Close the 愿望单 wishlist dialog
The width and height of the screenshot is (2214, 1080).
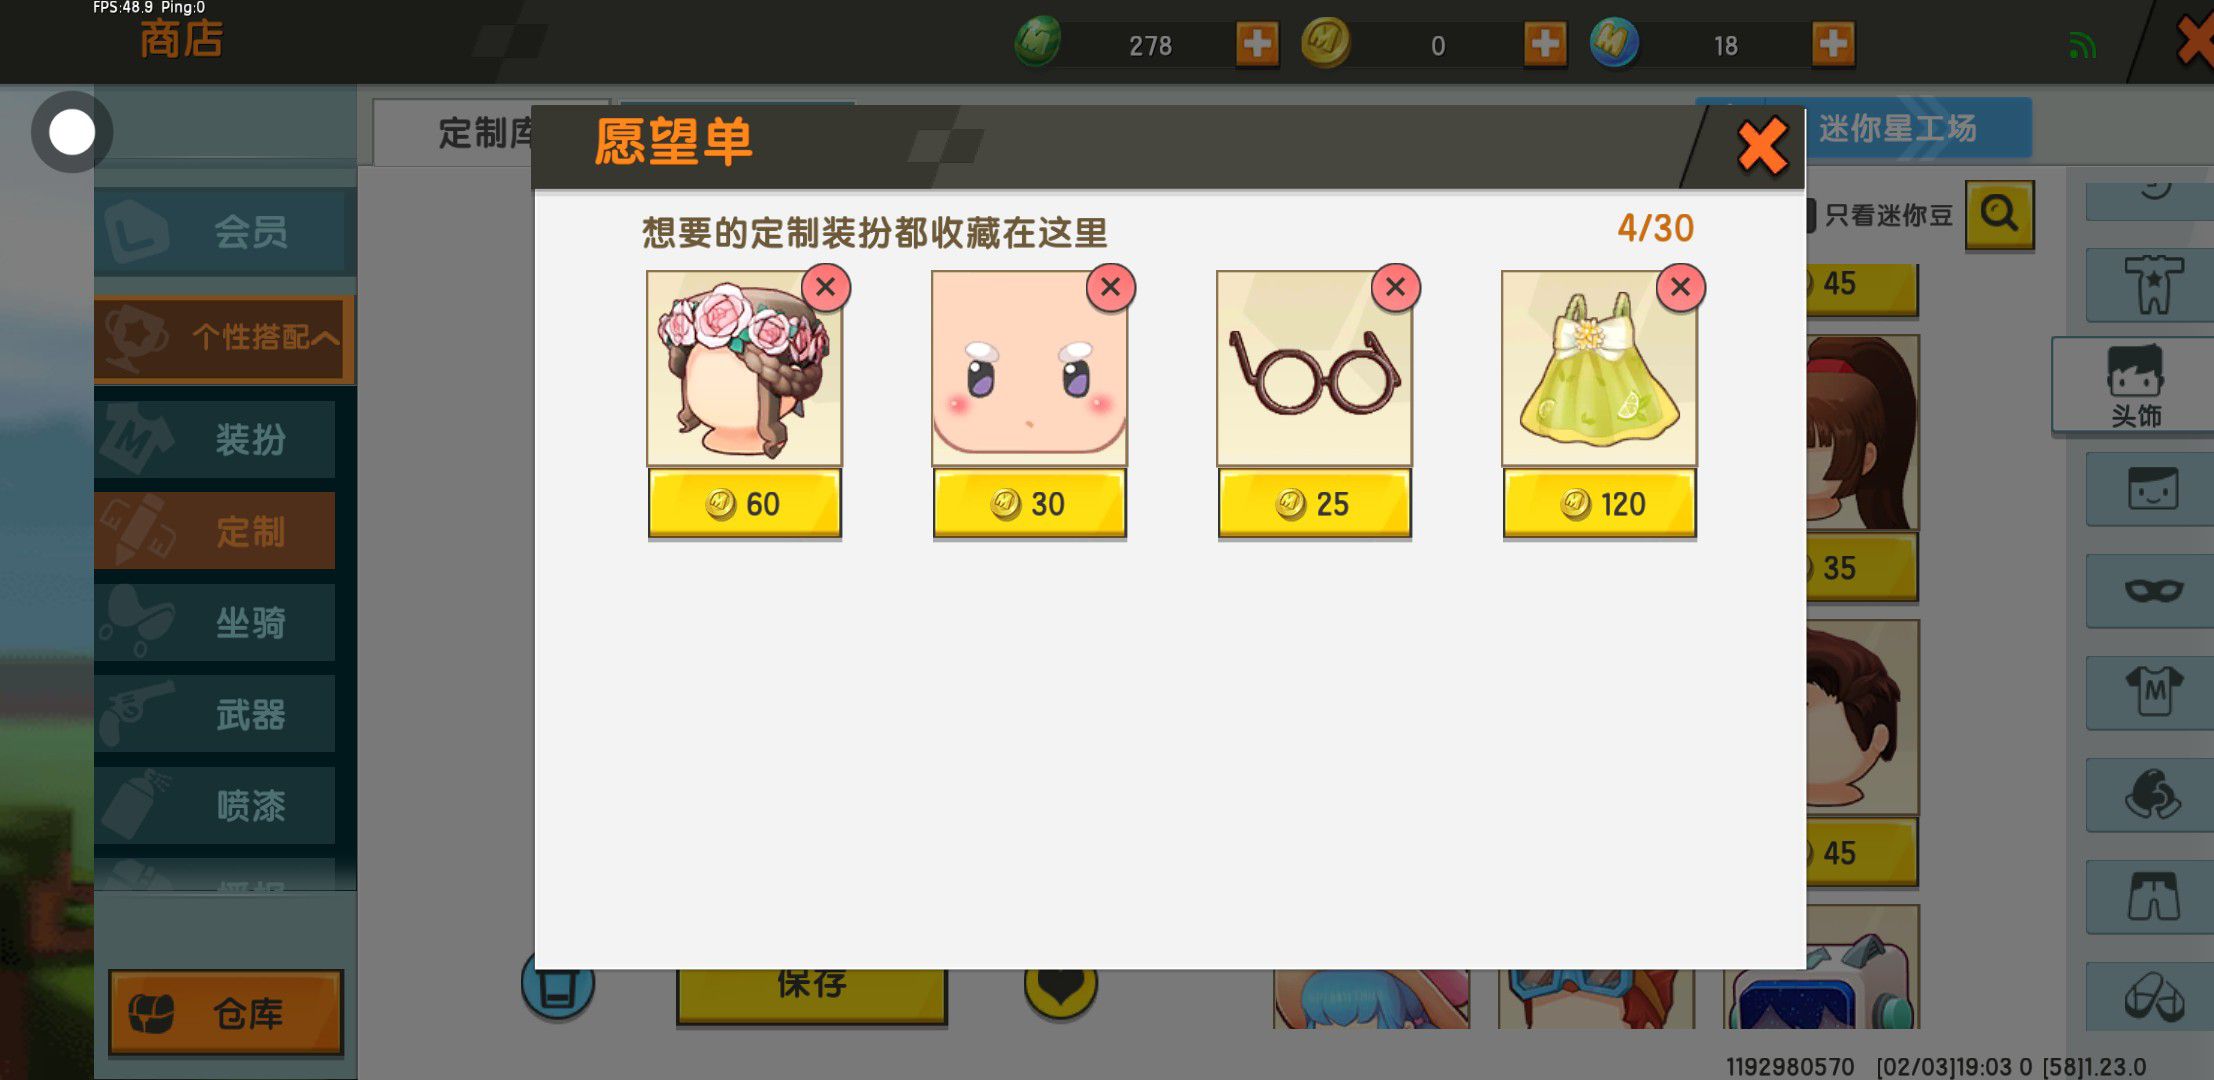[1762, 146]
